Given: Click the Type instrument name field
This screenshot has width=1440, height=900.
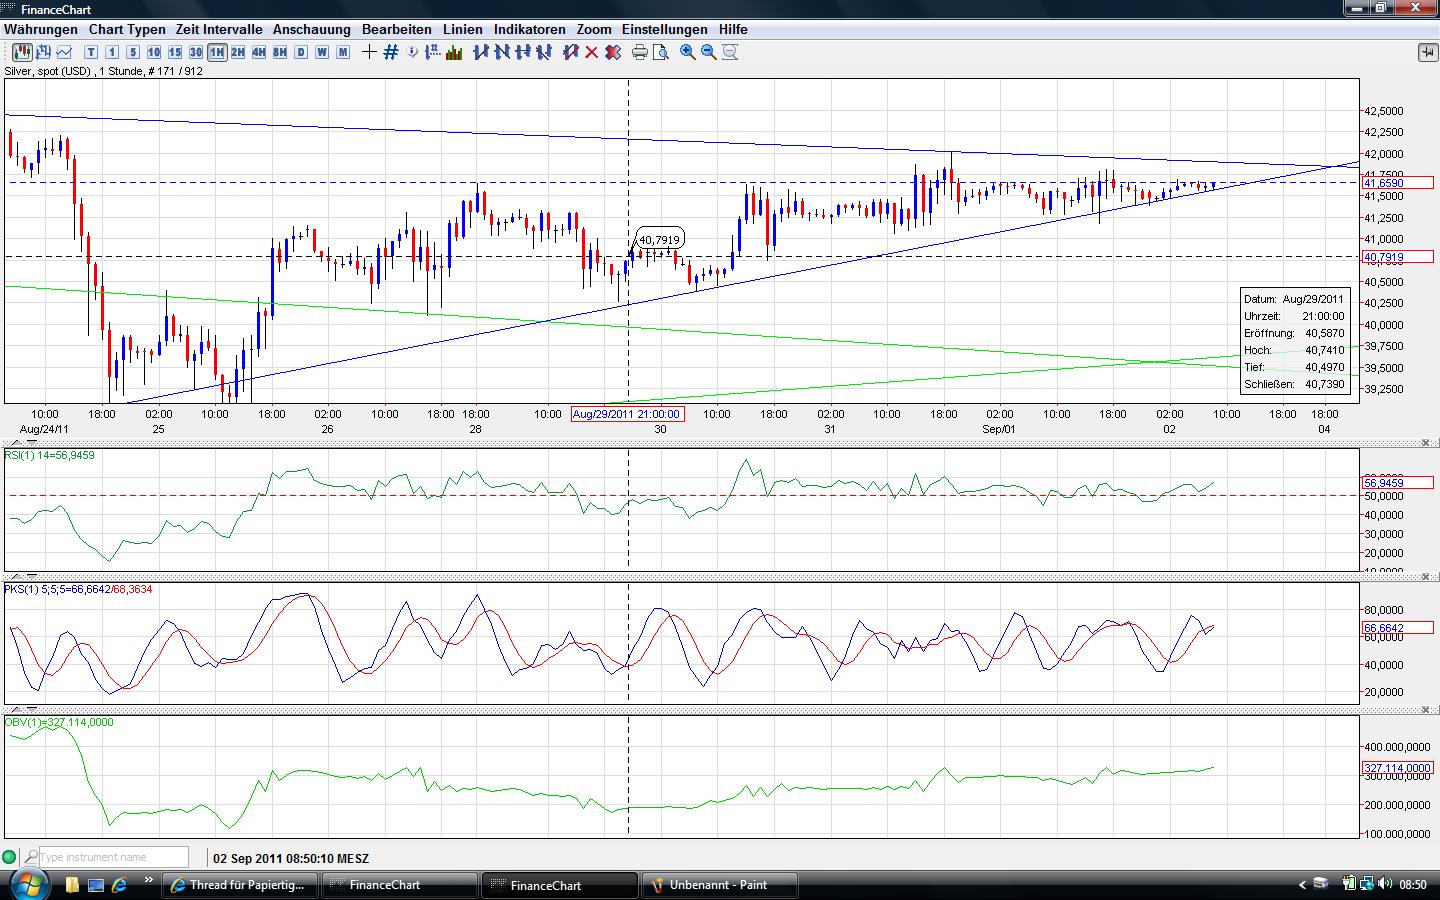Looking at the screenshot, I should point(112,857).
